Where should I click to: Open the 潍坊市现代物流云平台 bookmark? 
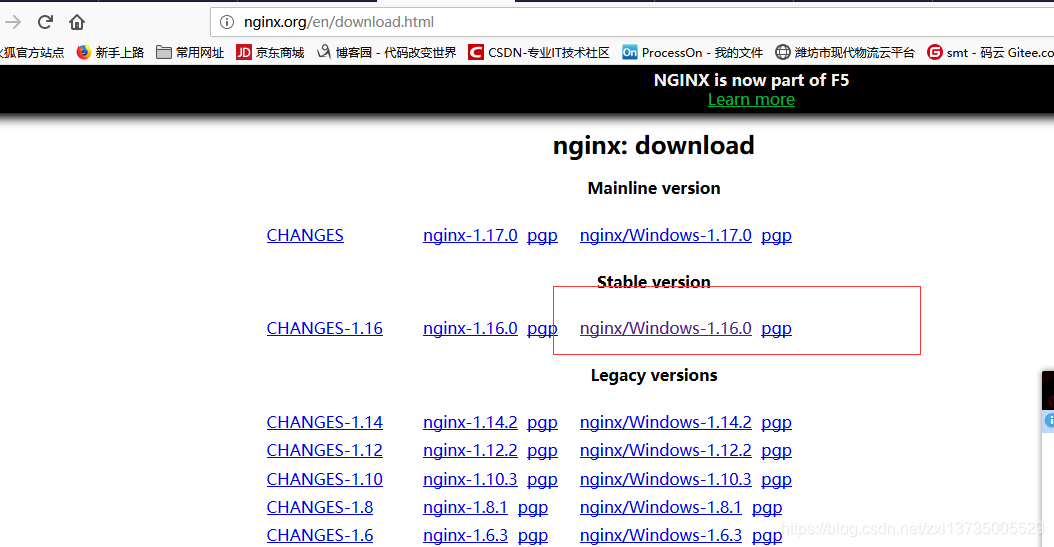pos(845,52)
